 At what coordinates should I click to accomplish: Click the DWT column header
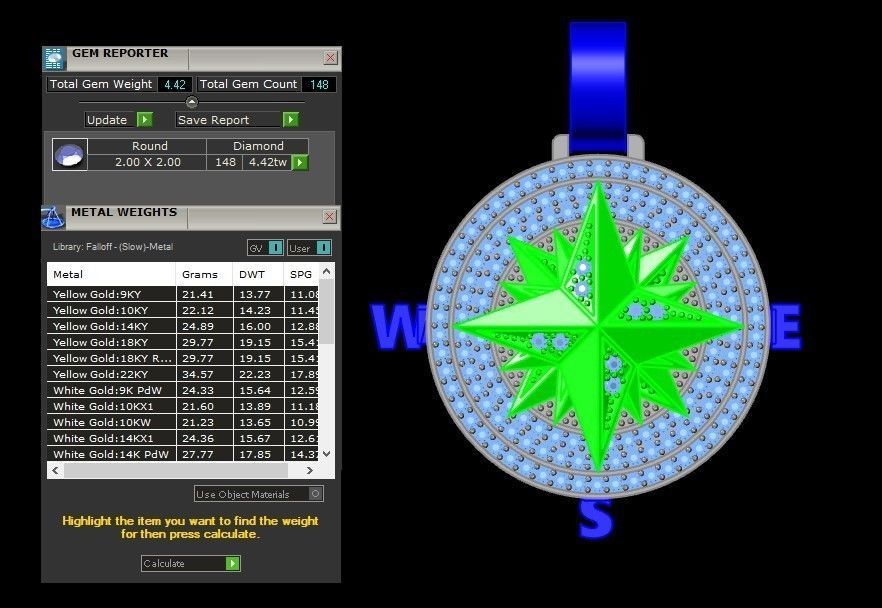[258, 274]
